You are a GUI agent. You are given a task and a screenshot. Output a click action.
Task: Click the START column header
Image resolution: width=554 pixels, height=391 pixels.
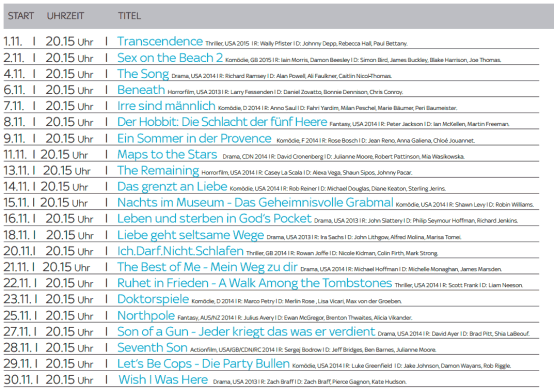(x=21, y=16)
